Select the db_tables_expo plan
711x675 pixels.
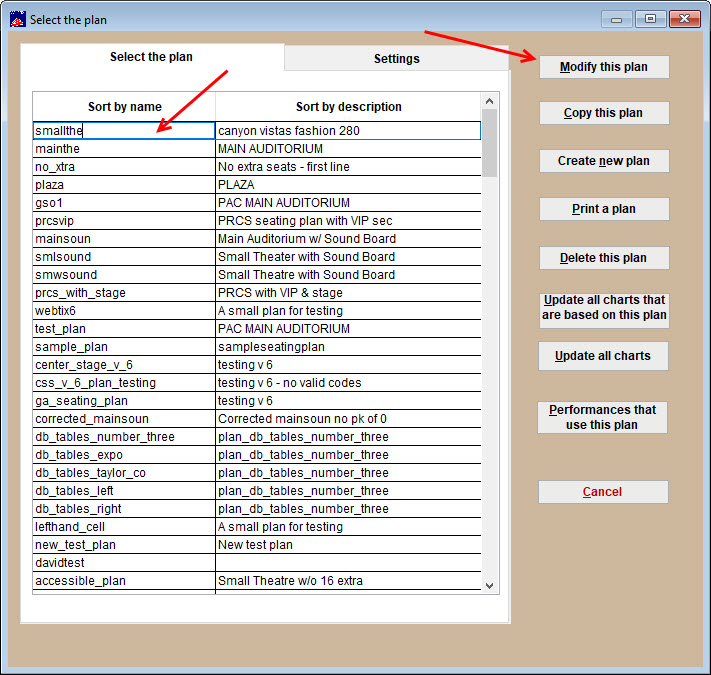(124, 455)
